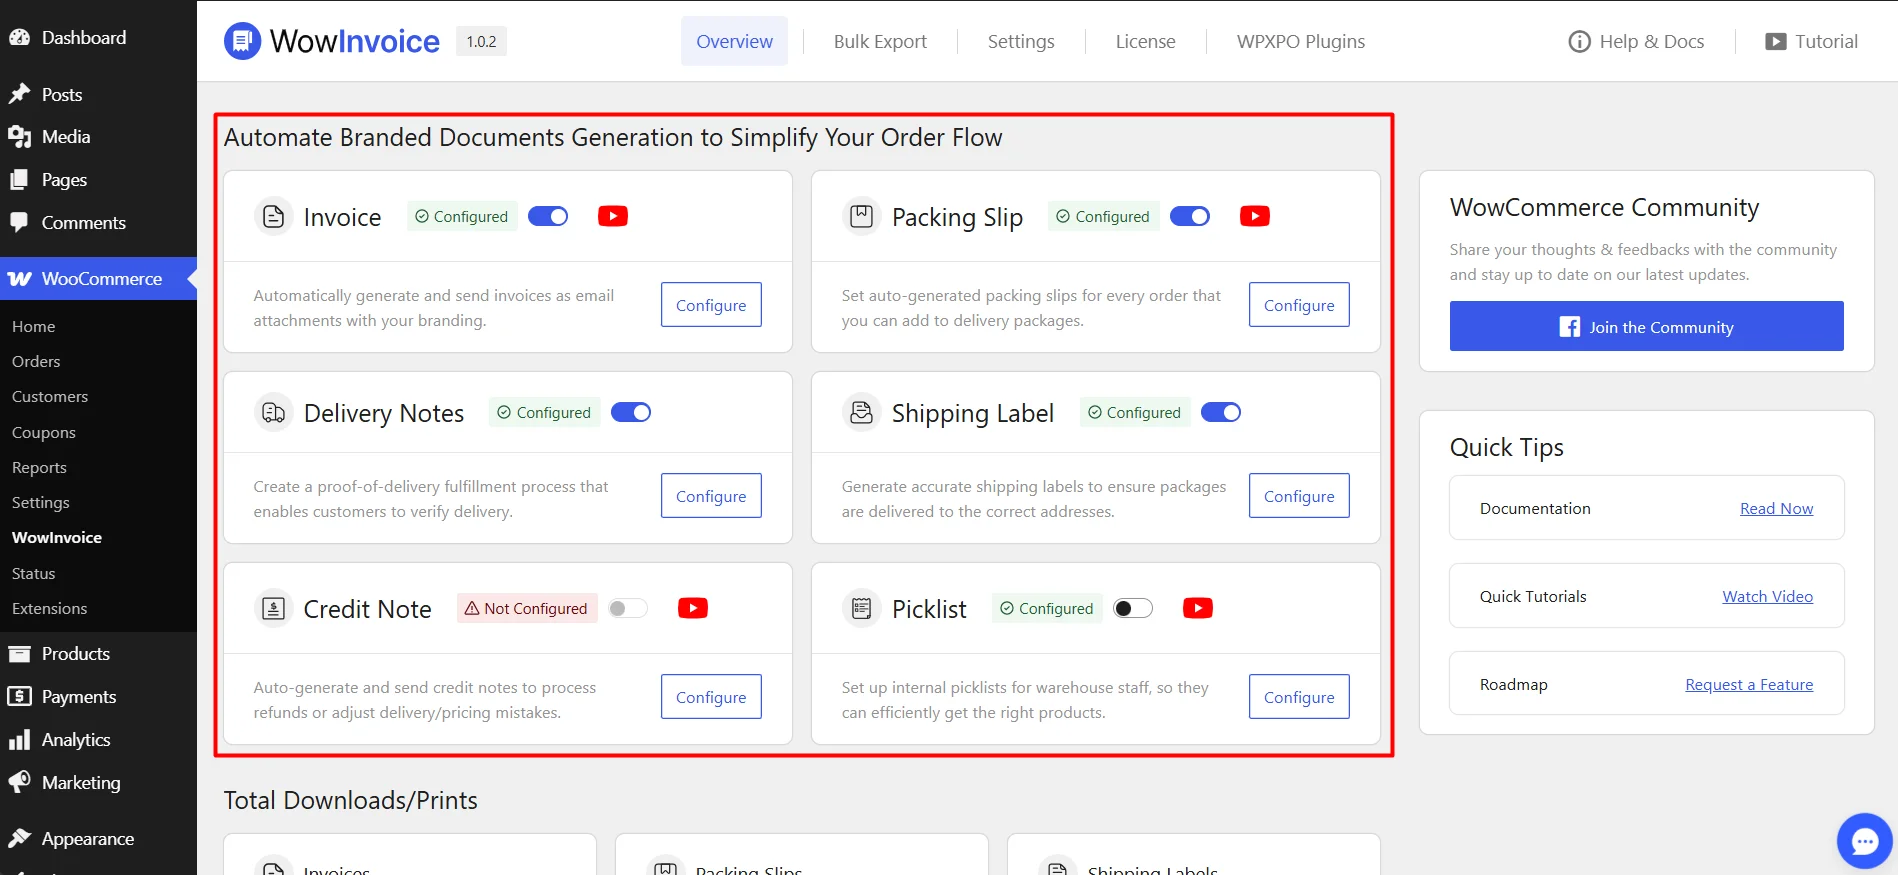Open Coupons in WooCommerce submenu

click(44, 432)
